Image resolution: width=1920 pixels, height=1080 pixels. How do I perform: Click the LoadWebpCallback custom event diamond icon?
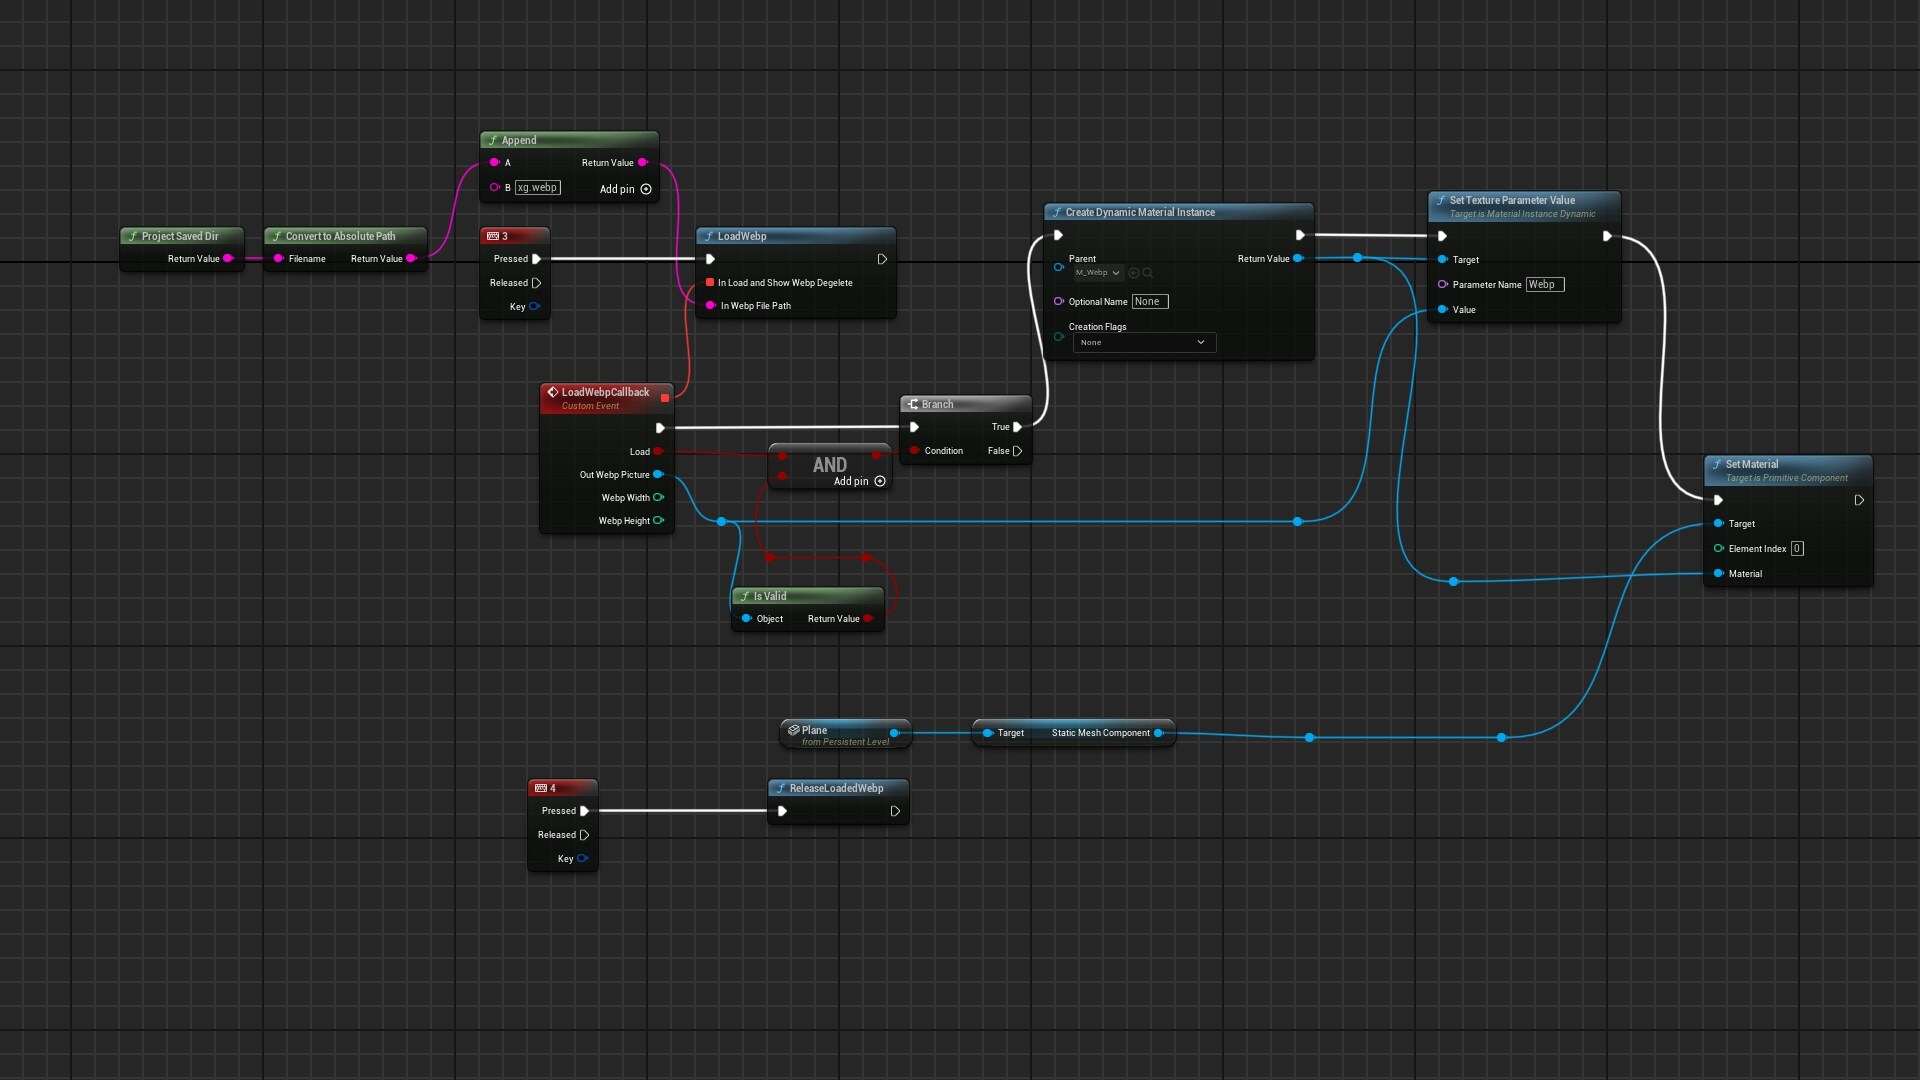click(552, 392)
